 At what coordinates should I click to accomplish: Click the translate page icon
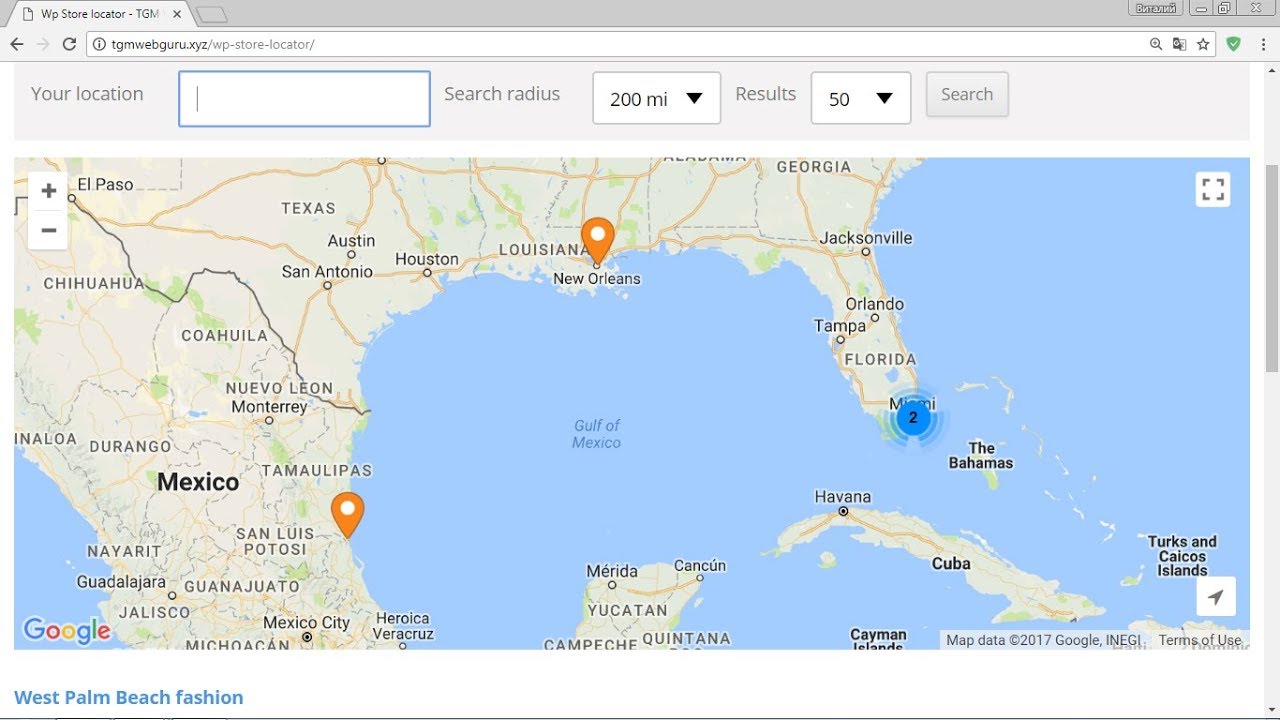1180,44
